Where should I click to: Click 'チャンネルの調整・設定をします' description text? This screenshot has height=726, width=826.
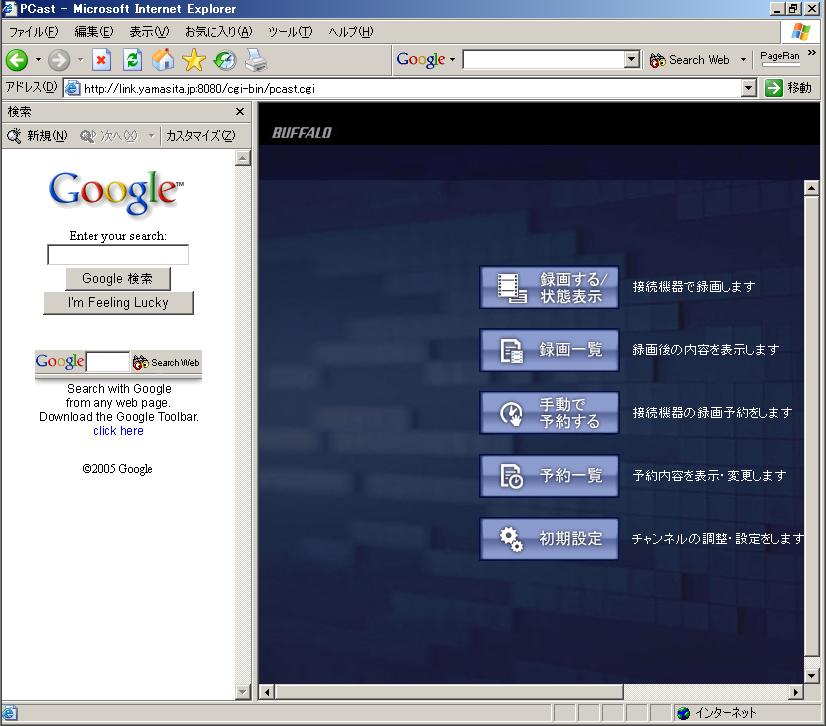[718, 538]
